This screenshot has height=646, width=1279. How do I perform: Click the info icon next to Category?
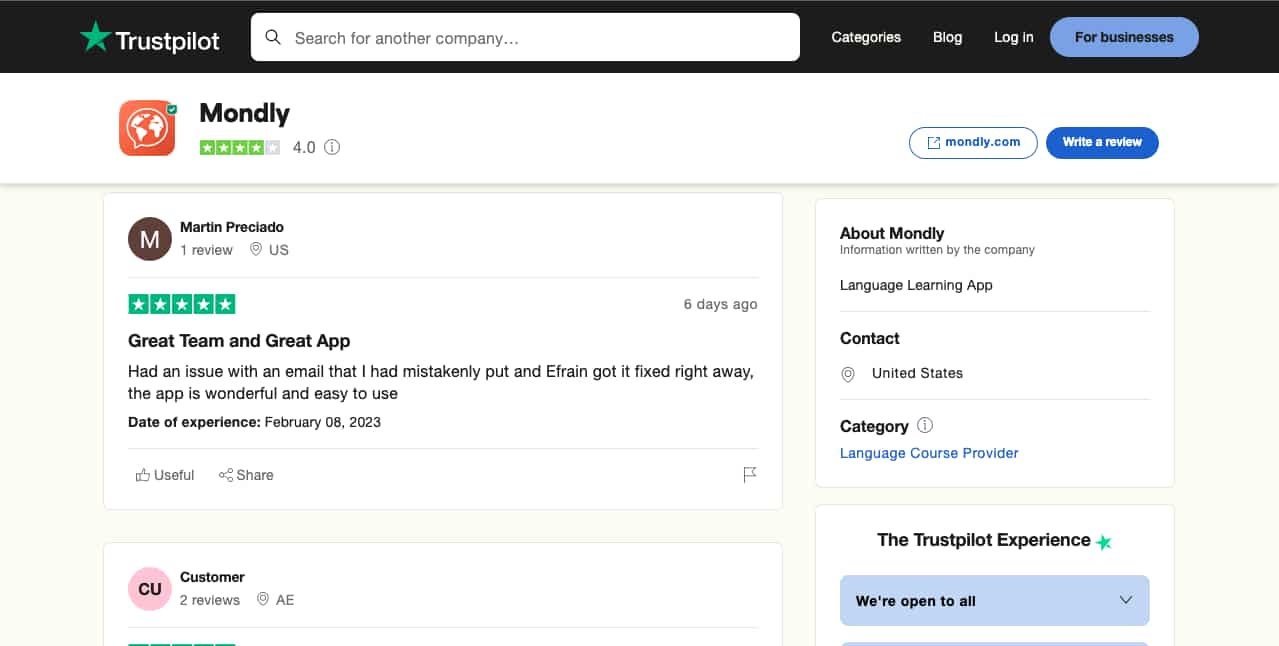(x=925, y=425)
